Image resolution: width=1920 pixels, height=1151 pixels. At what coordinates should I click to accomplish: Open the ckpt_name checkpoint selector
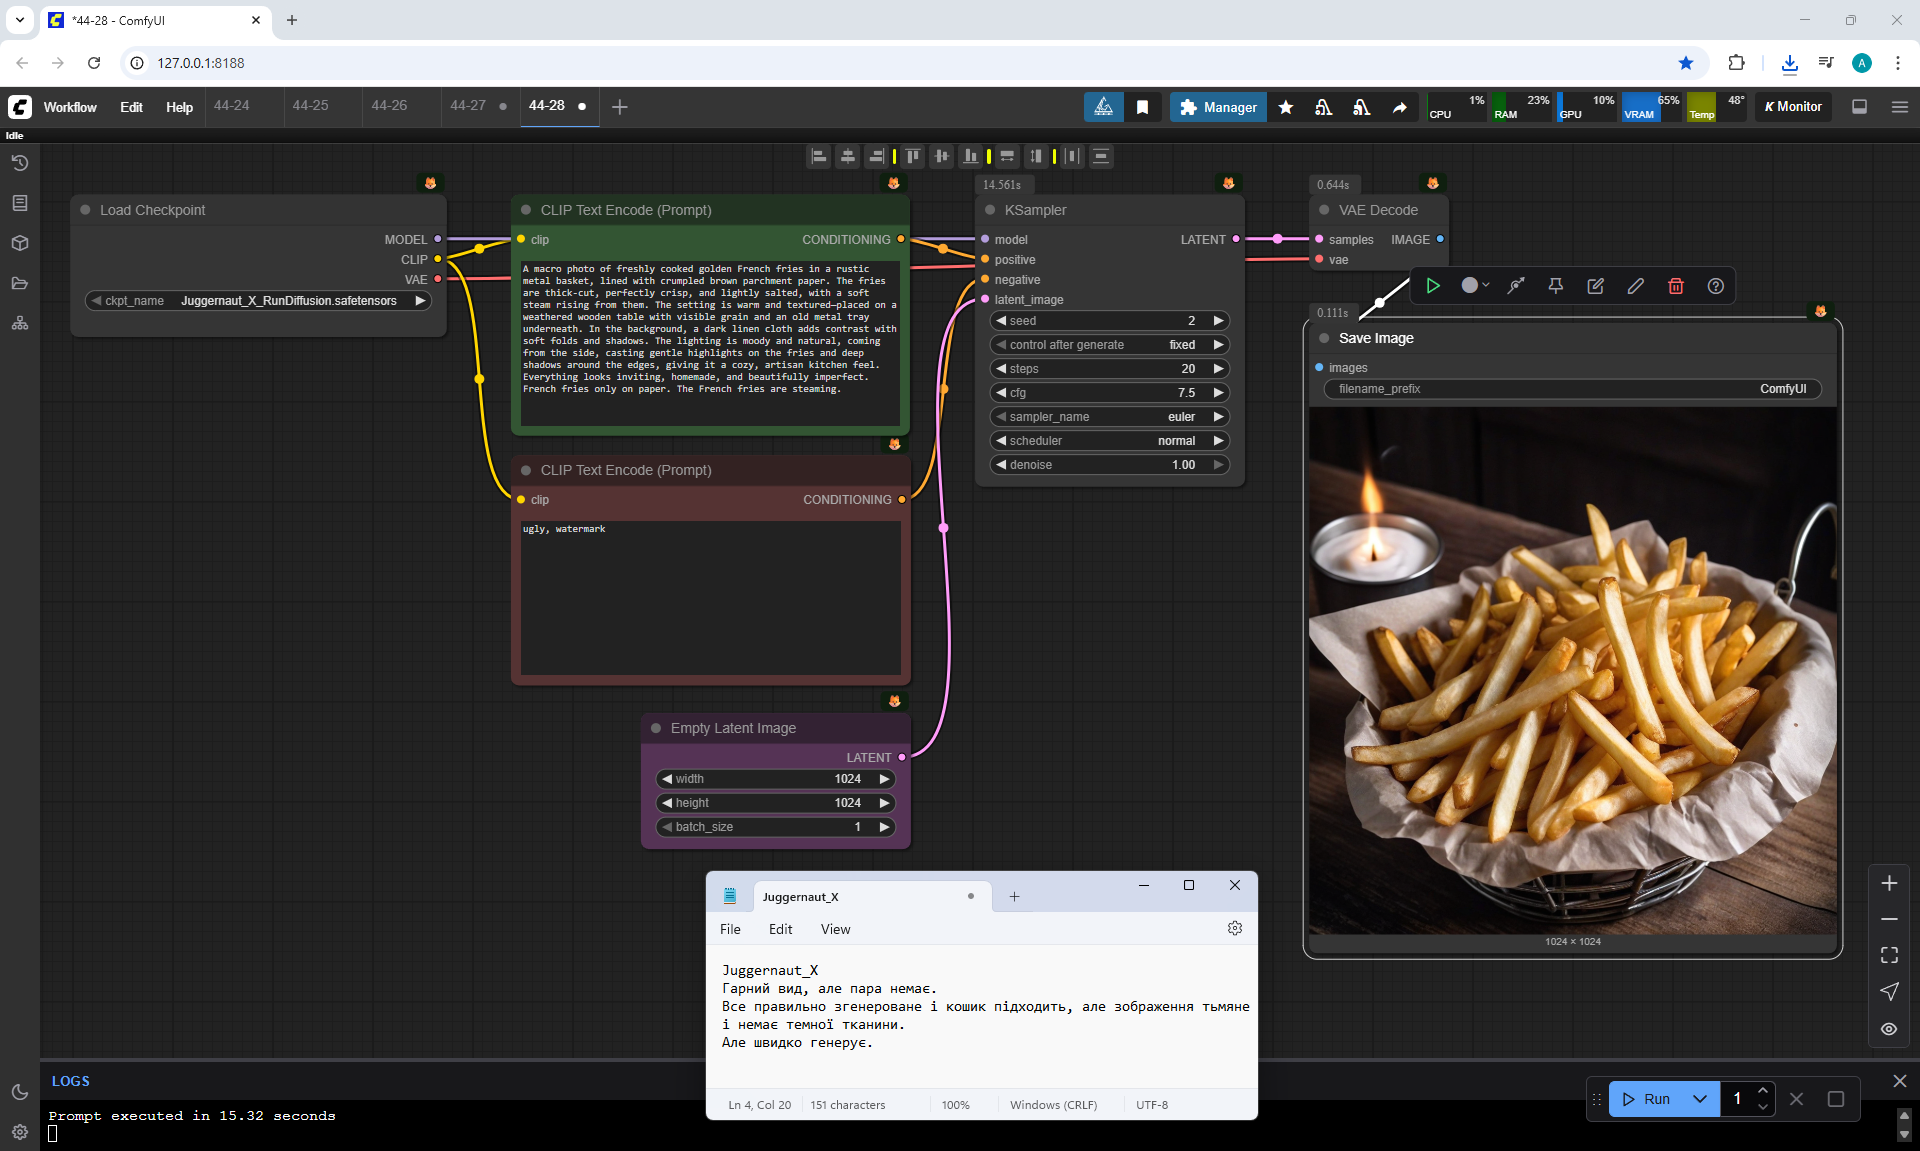point(258,301)
